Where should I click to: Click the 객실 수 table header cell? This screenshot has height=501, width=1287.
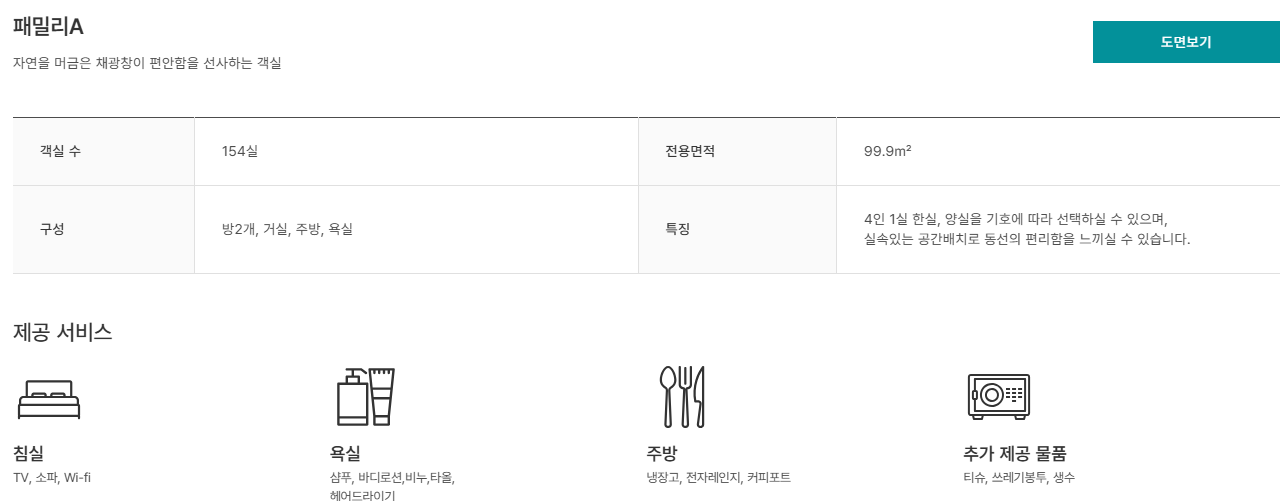pos(61,152)
